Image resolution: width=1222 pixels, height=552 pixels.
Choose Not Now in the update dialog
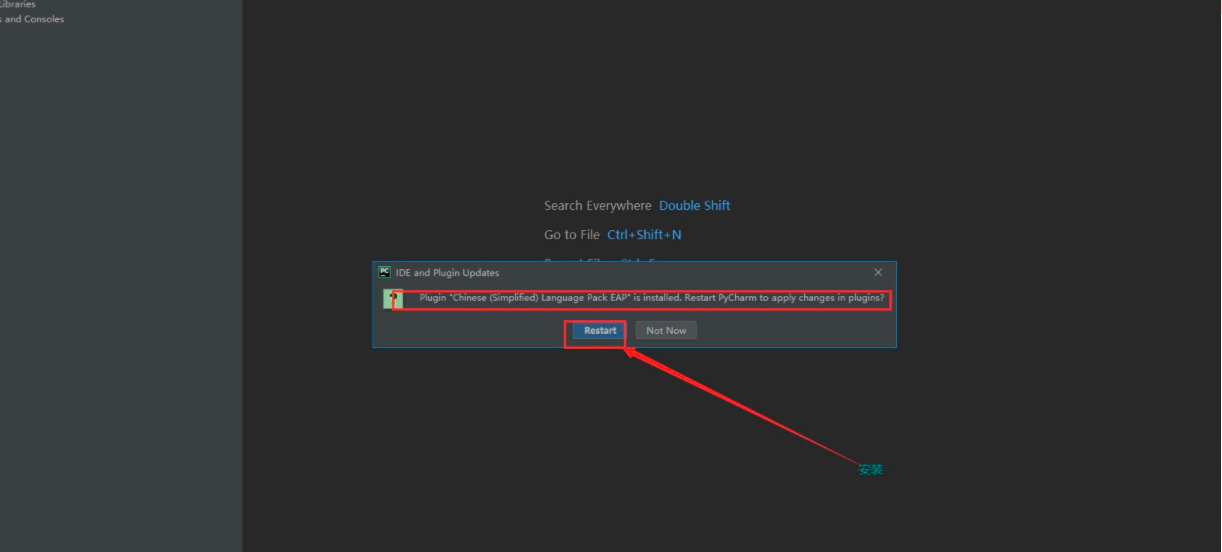pyautogui.click(x=666, y=330)
